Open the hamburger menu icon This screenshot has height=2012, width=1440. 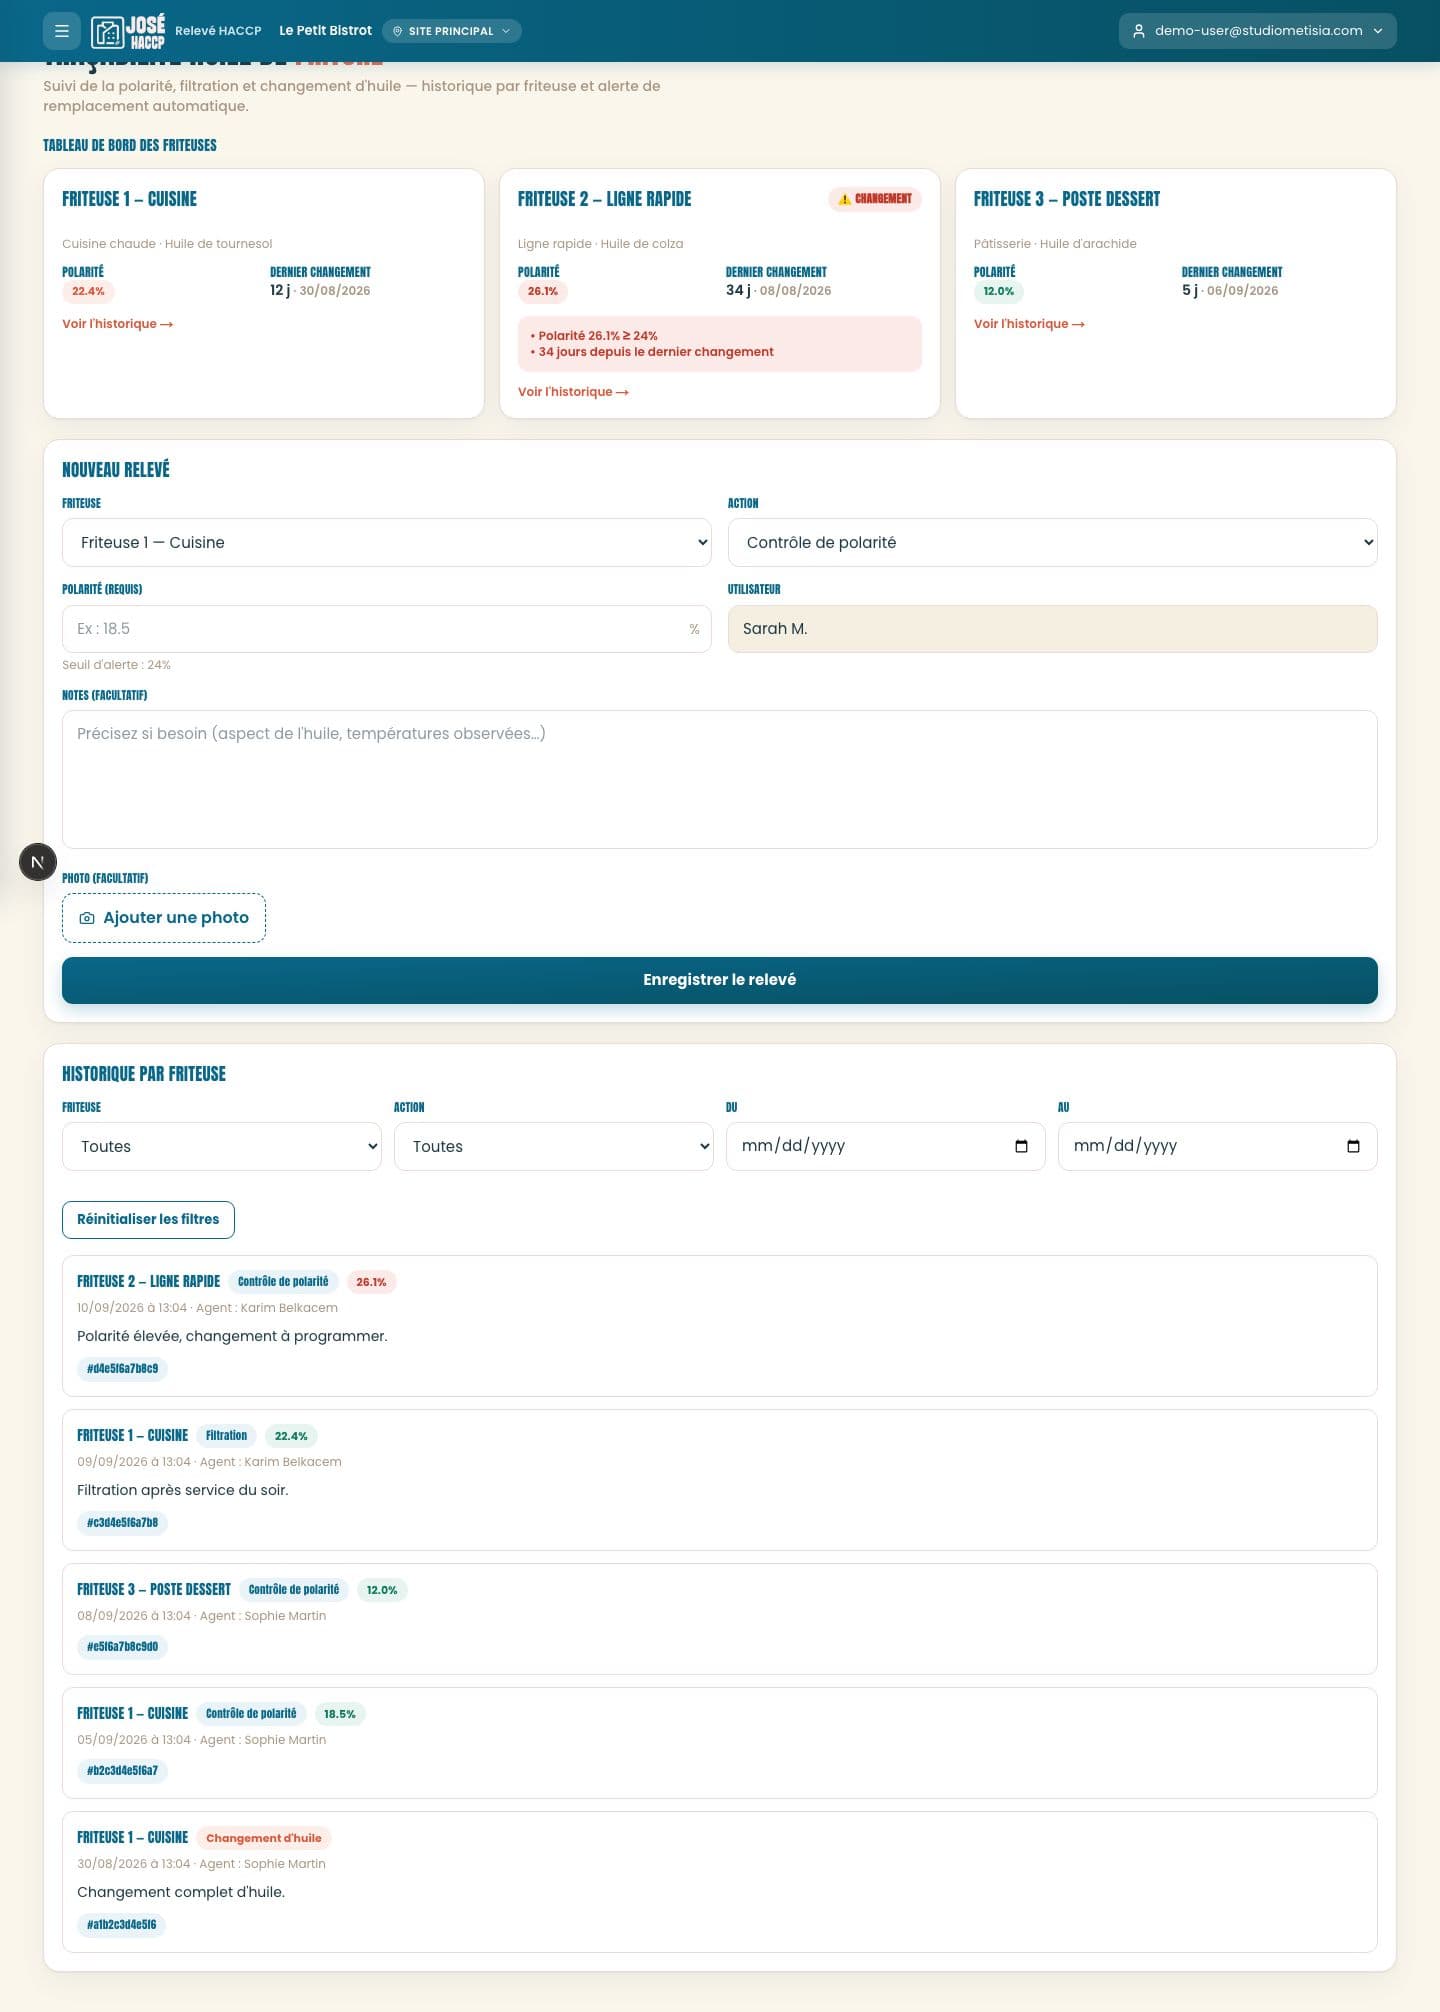[x=61, y=31]
